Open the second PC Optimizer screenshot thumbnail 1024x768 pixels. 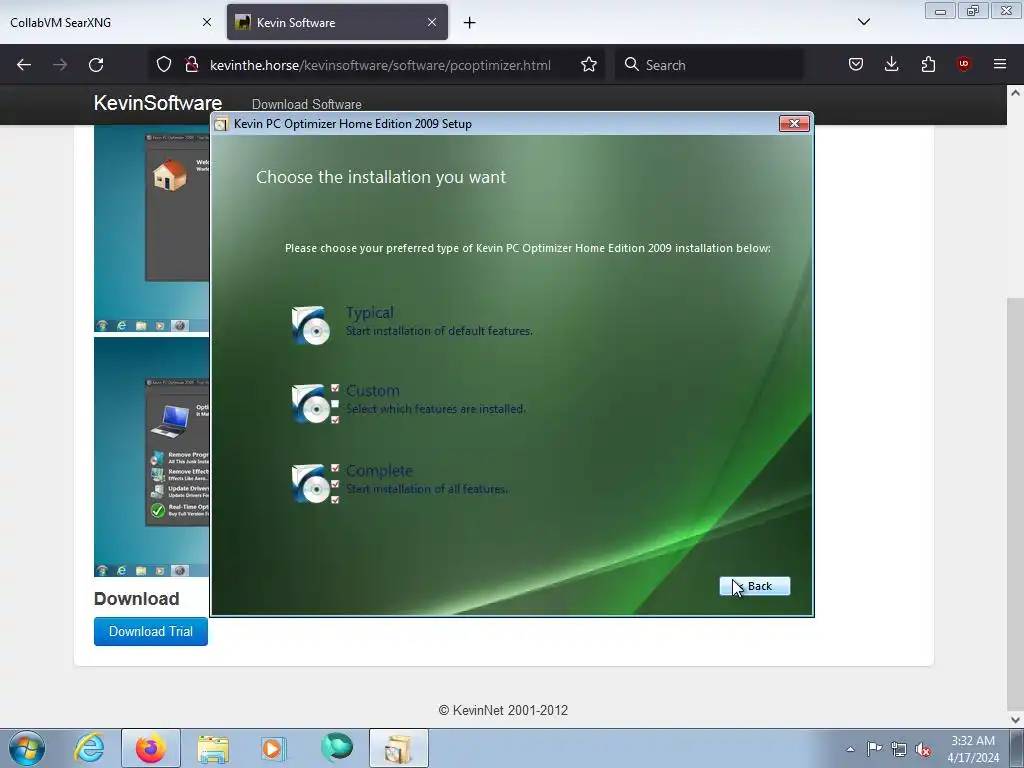coord(152,456)
